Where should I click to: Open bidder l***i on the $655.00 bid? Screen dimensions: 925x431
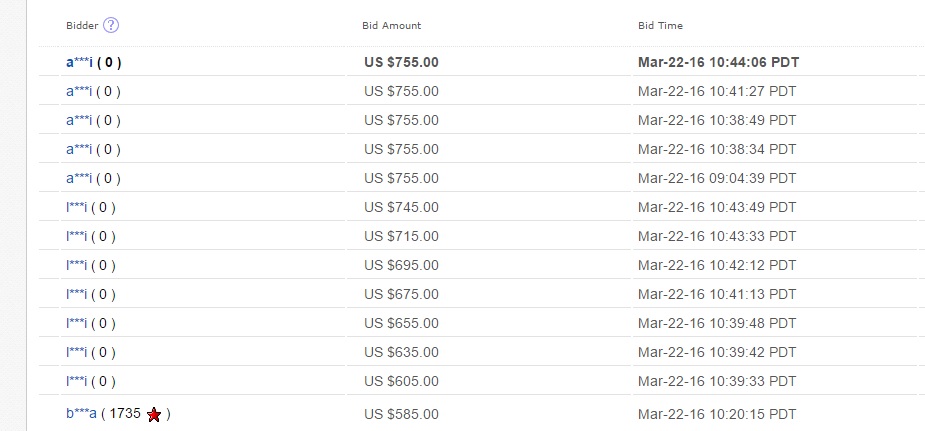(x=77, y=323)
